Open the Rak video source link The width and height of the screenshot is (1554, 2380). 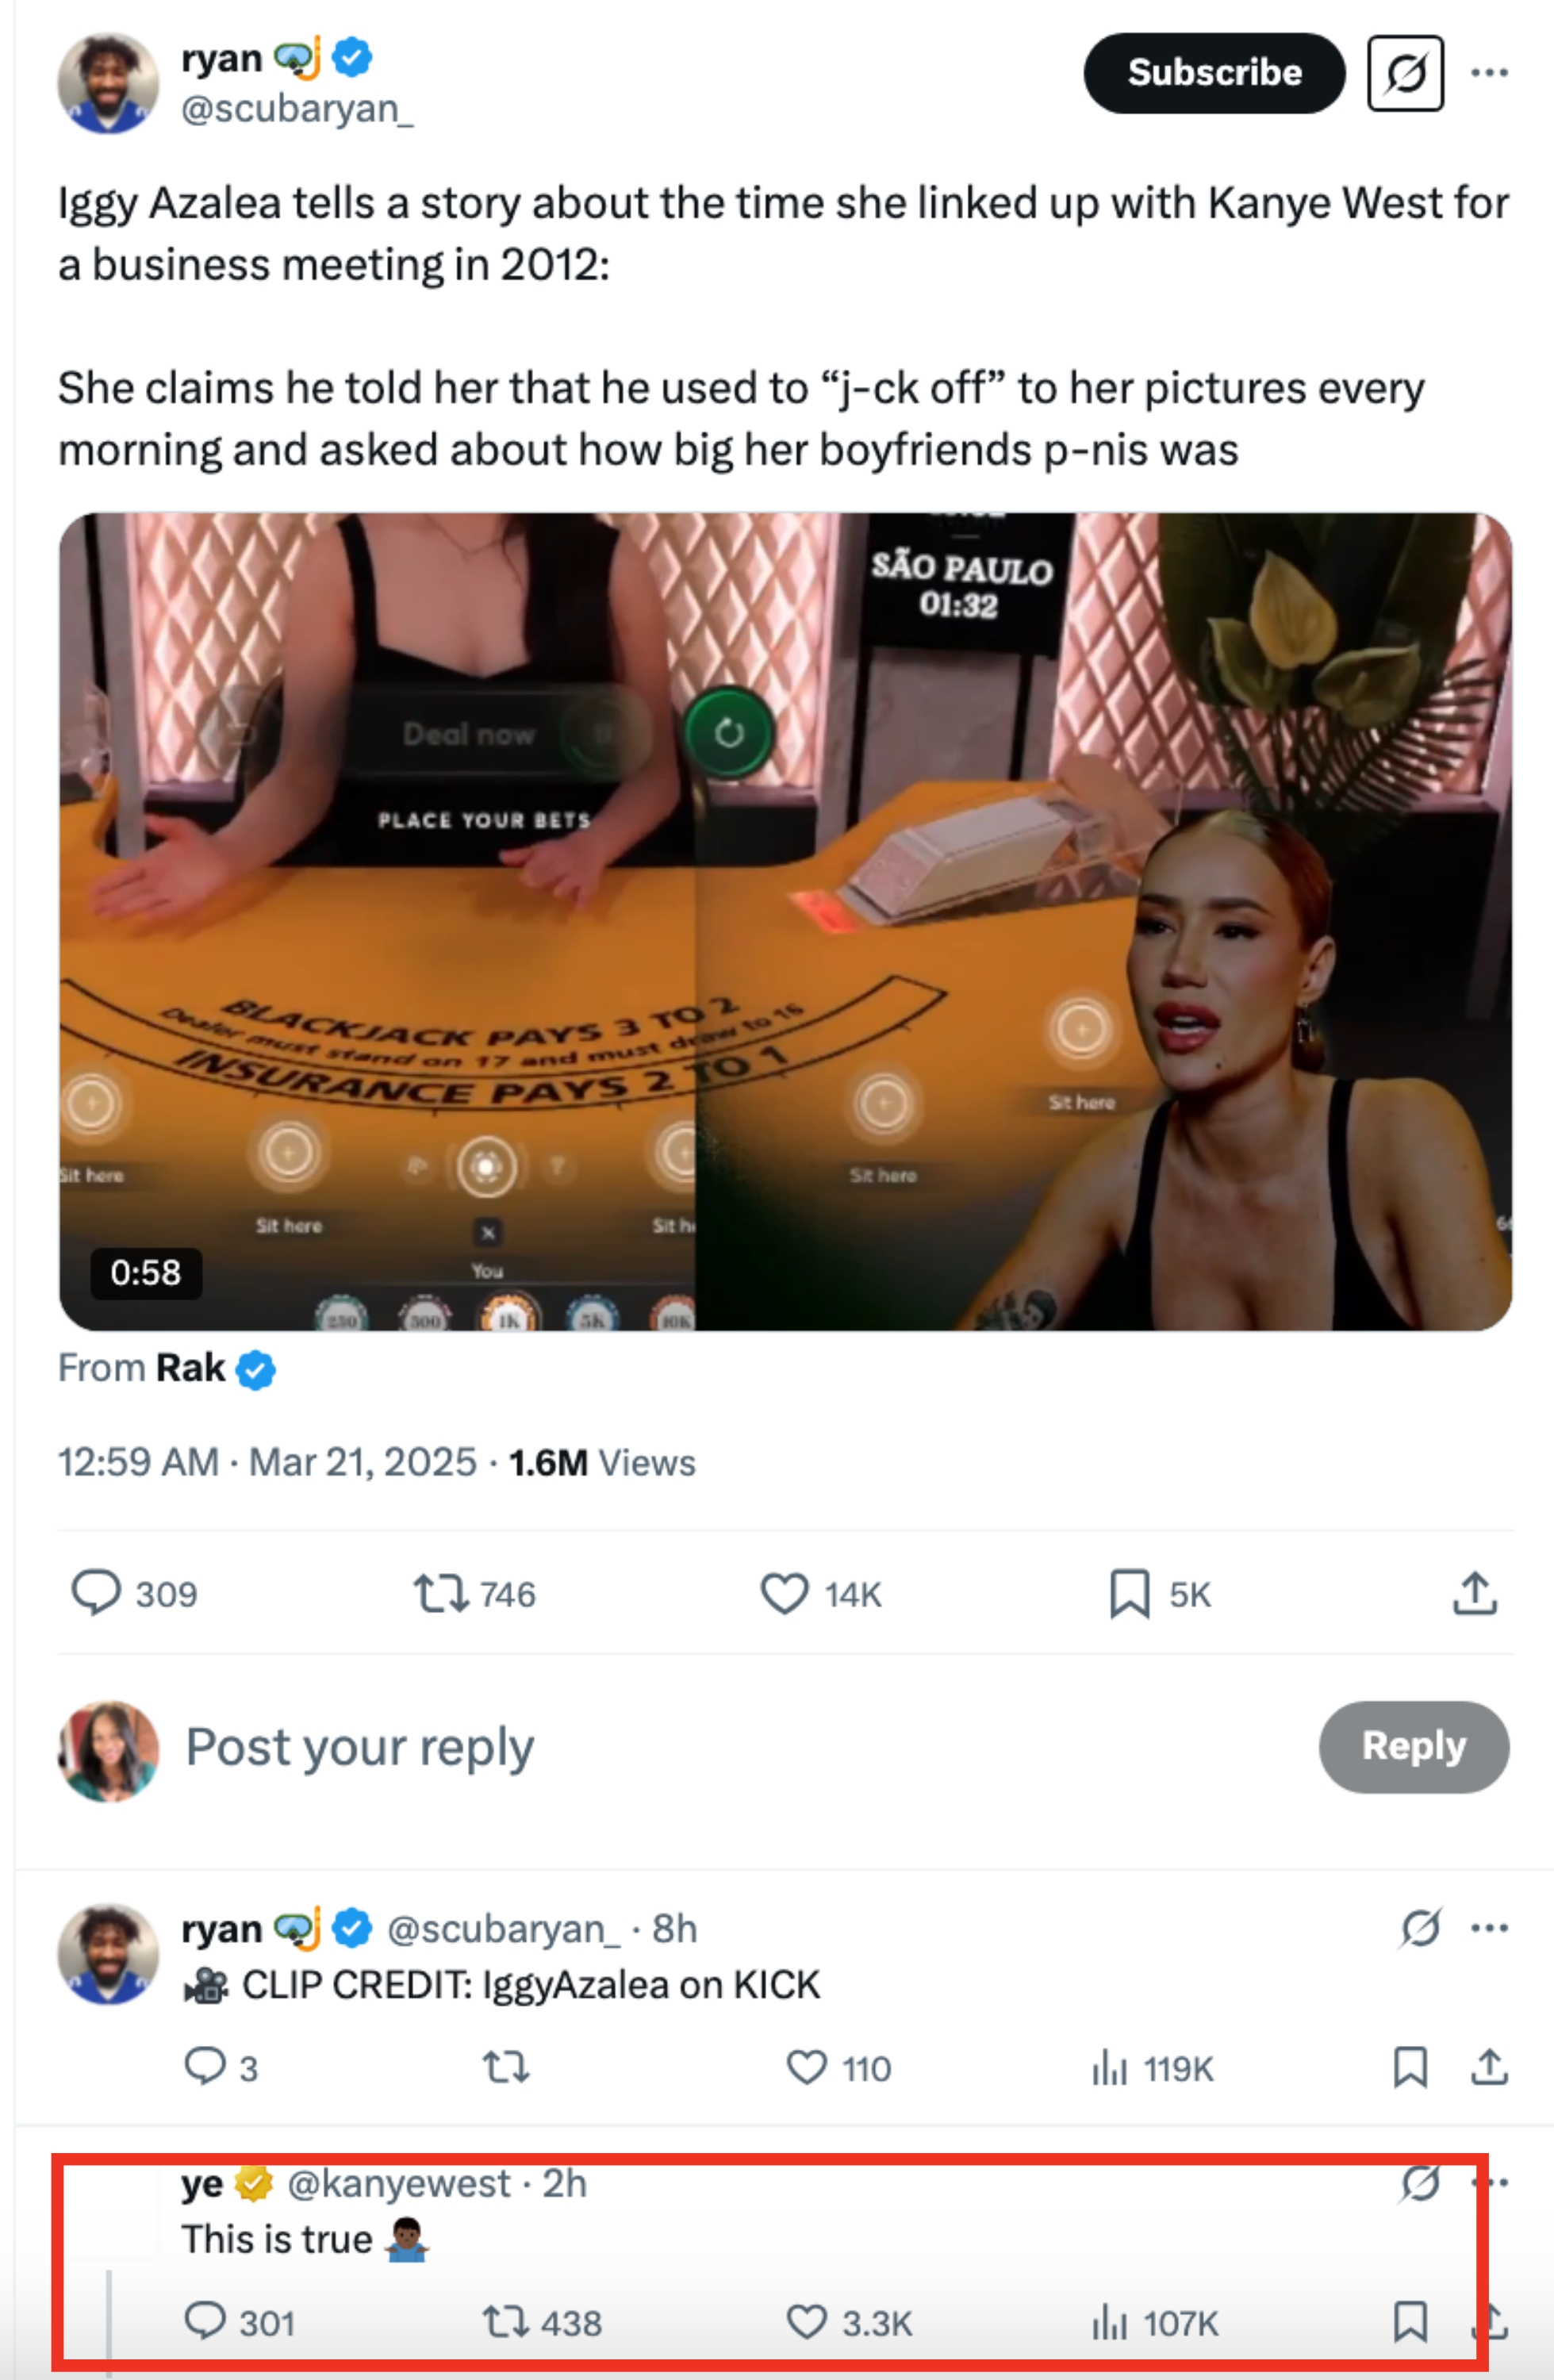click(191, 1368)
